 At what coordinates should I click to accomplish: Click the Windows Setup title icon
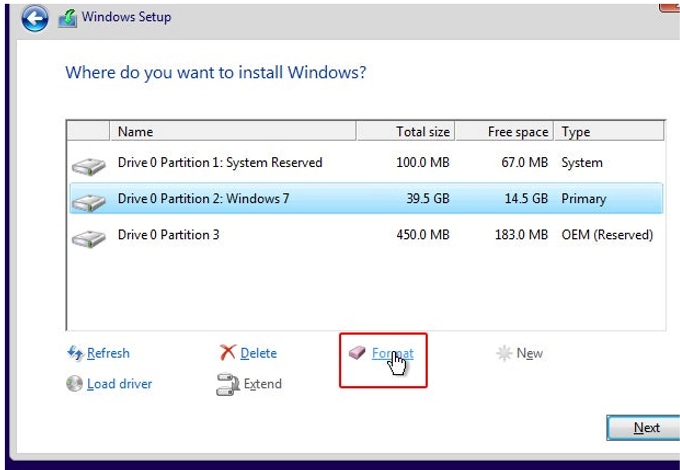point(68,18)
